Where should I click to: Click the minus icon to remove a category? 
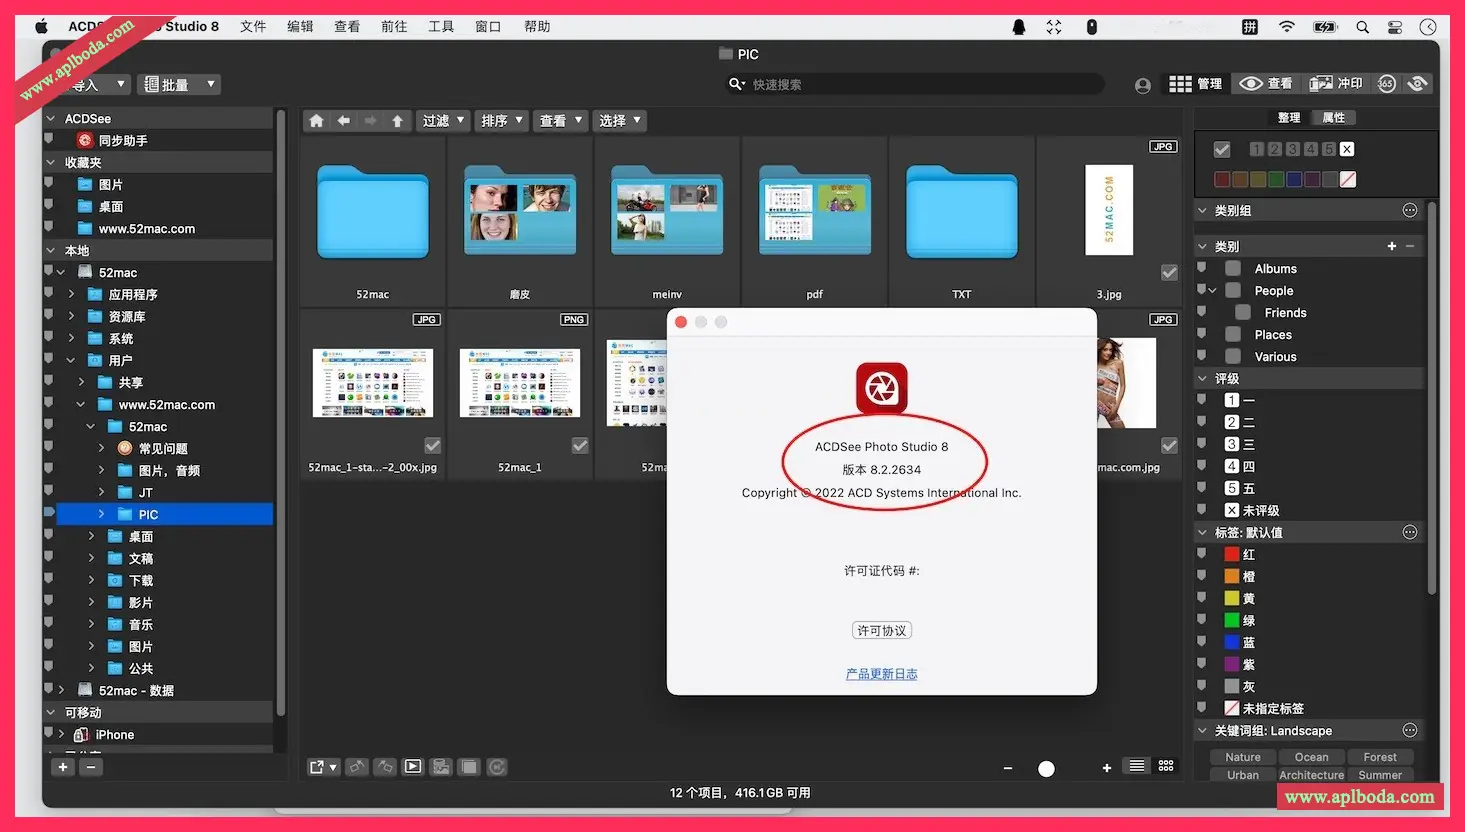(1410, 246)
